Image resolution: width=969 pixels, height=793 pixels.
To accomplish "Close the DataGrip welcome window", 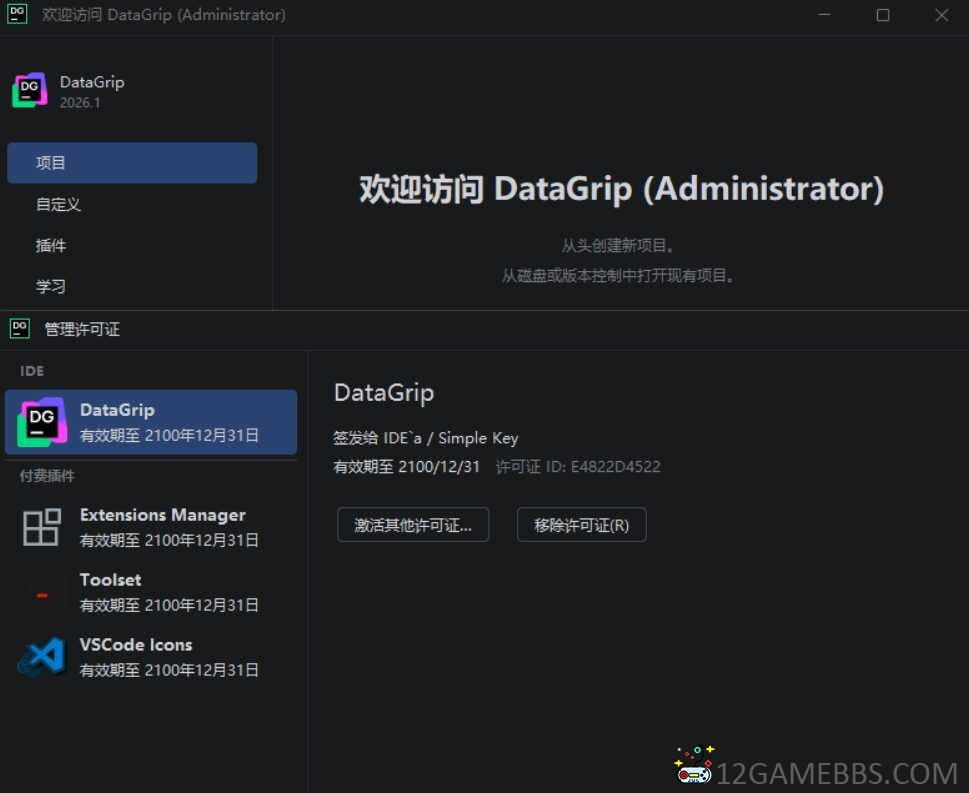I will [941, 14].
